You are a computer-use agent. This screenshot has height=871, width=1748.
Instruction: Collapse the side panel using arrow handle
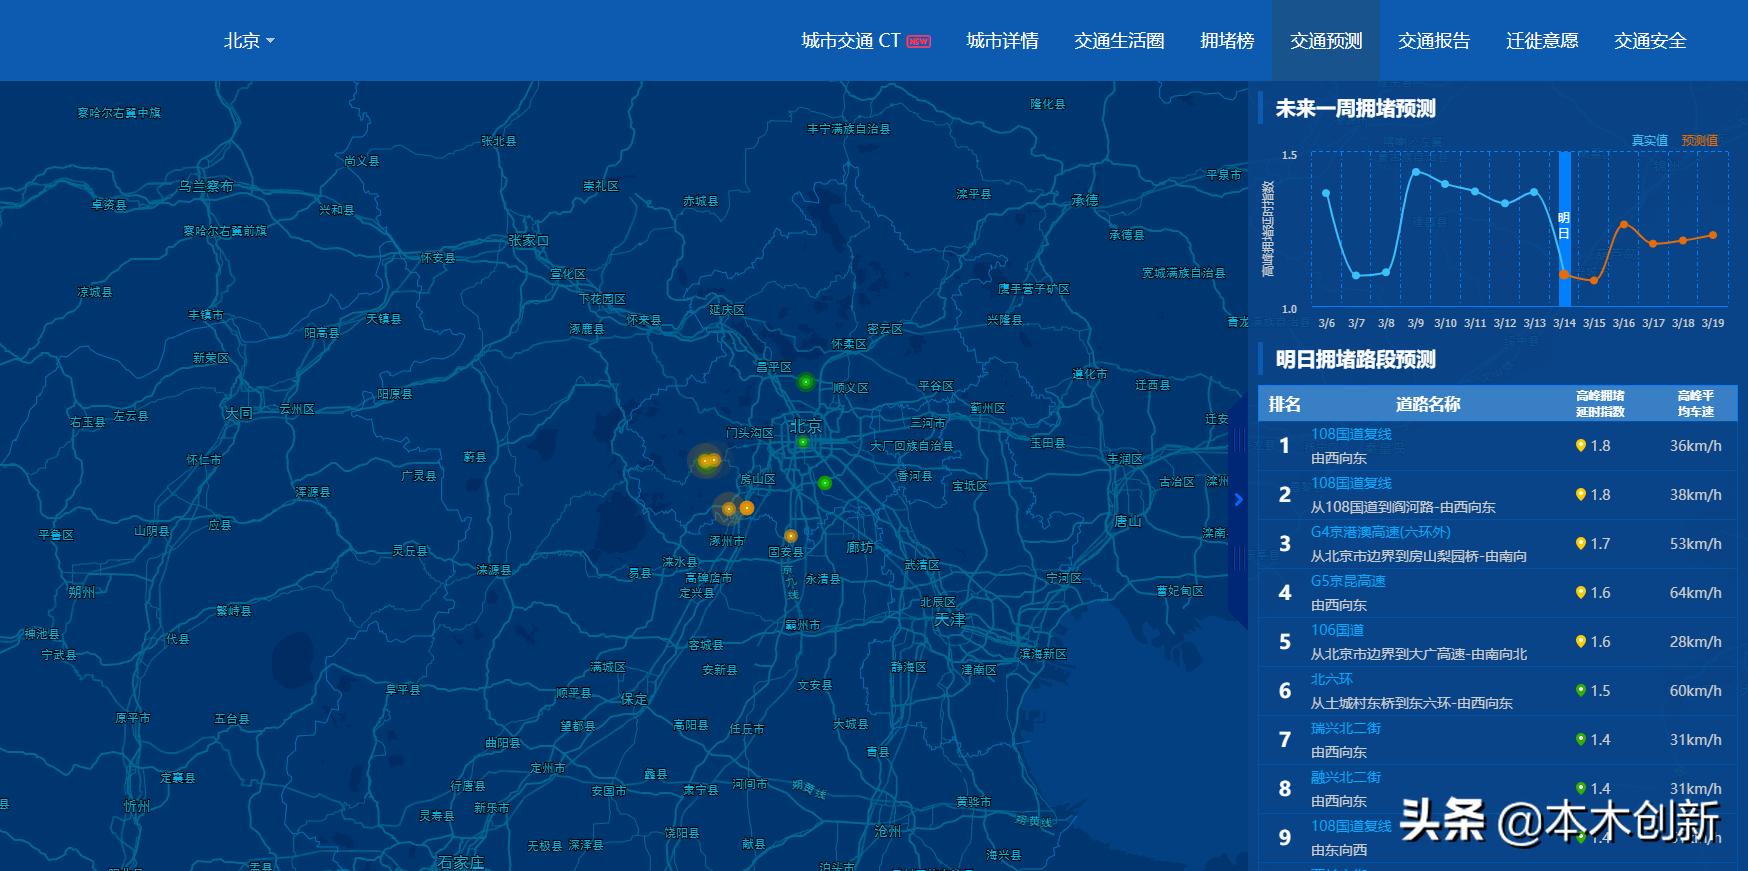1238,499
